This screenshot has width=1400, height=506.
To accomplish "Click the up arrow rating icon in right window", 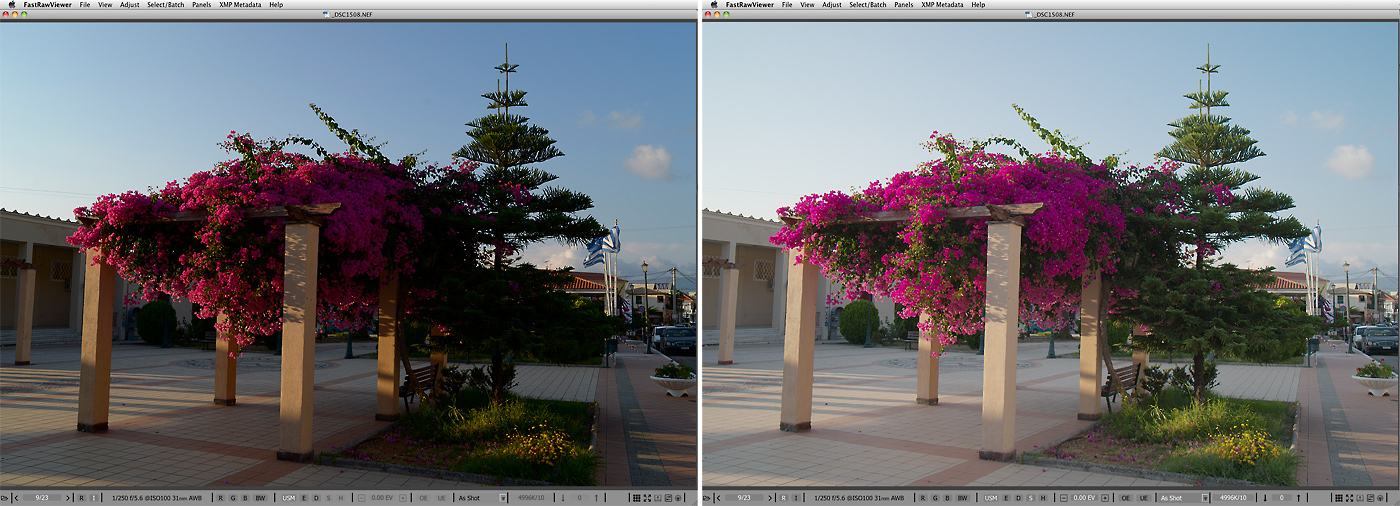I will pyautogui.click(x=1300, y=497).
